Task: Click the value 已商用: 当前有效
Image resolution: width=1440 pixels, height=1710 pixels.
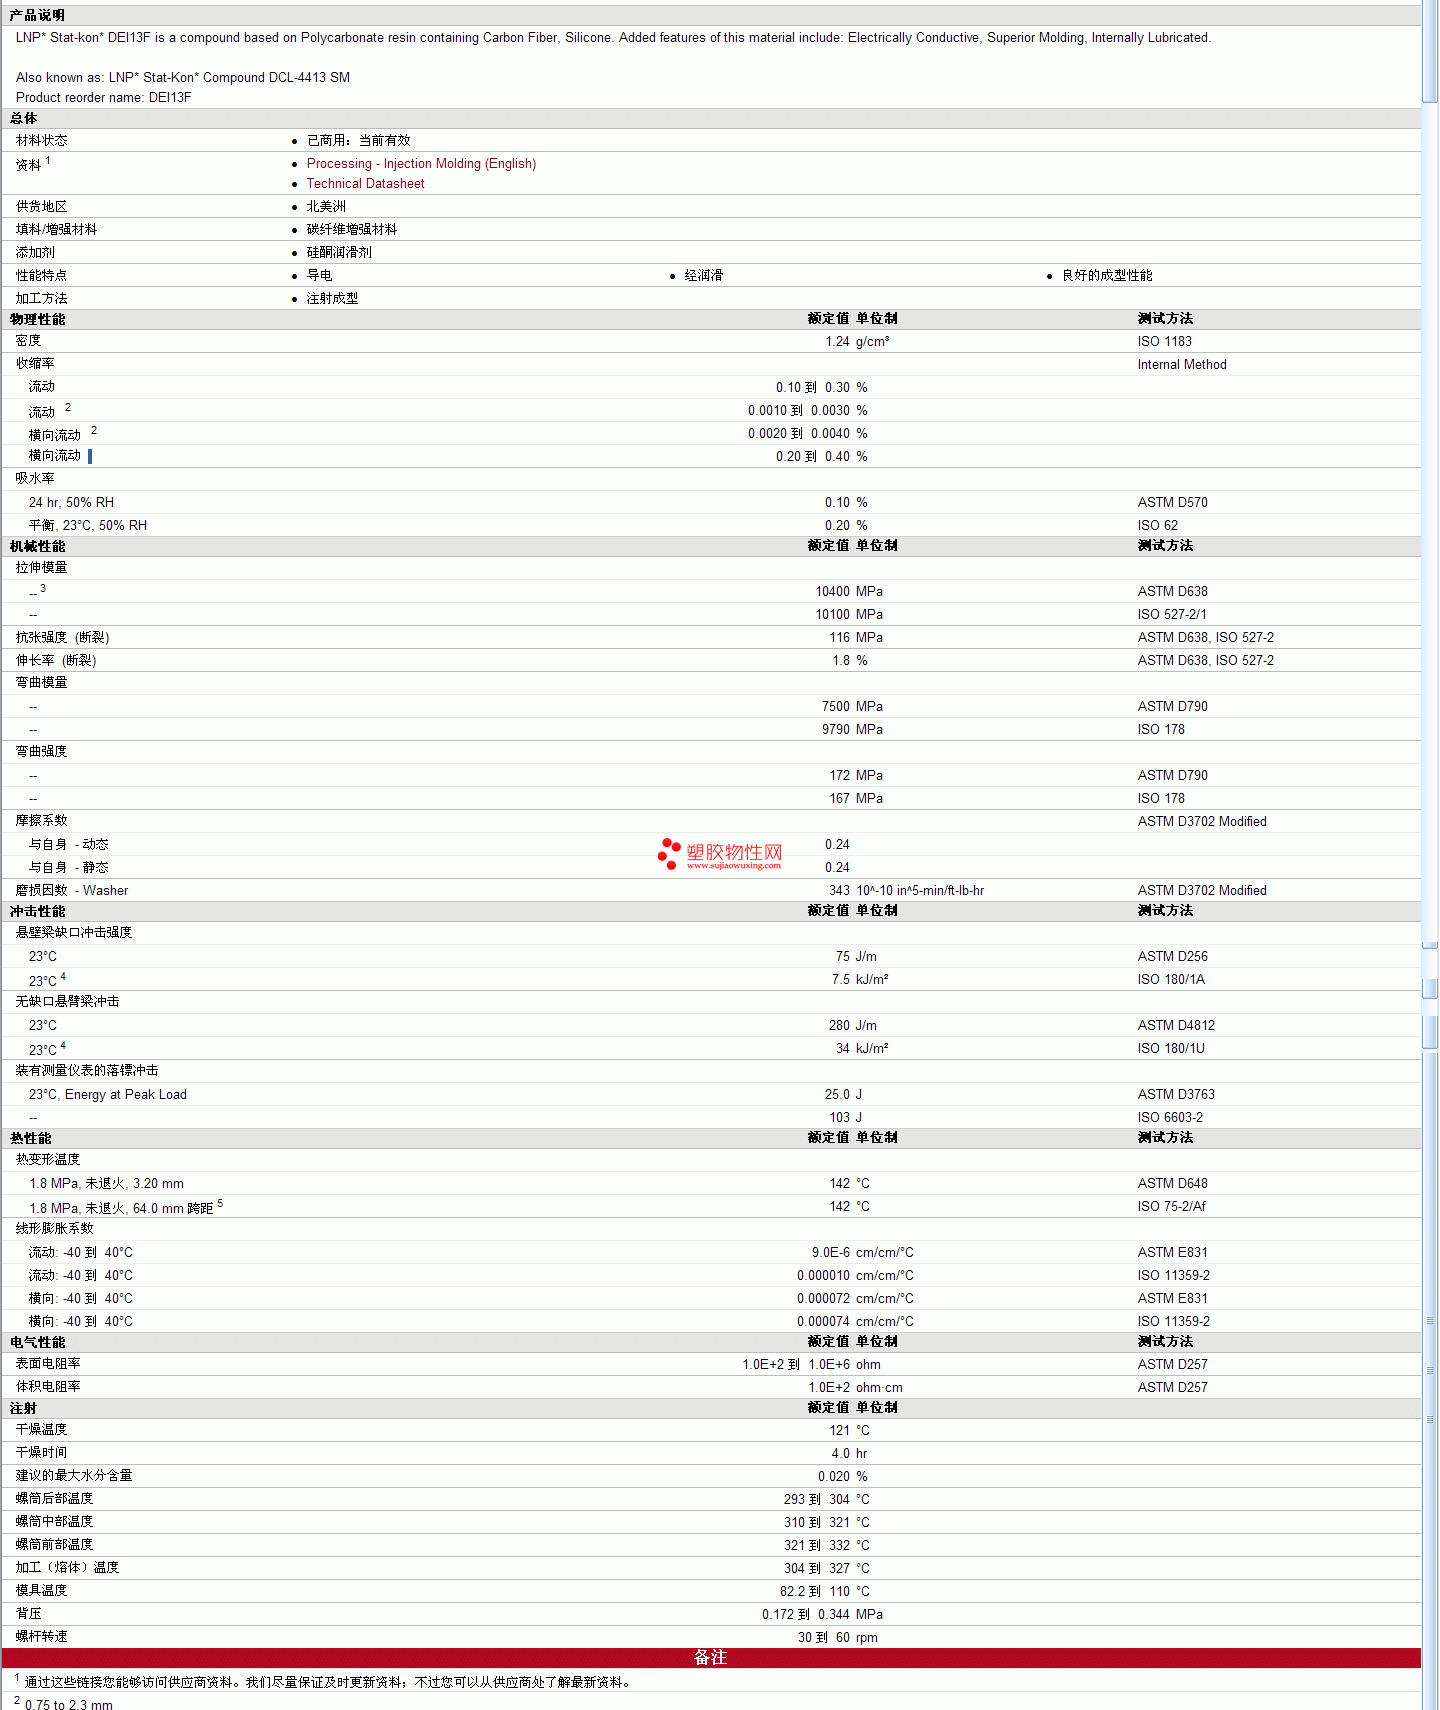Action: tap(358, 141)
